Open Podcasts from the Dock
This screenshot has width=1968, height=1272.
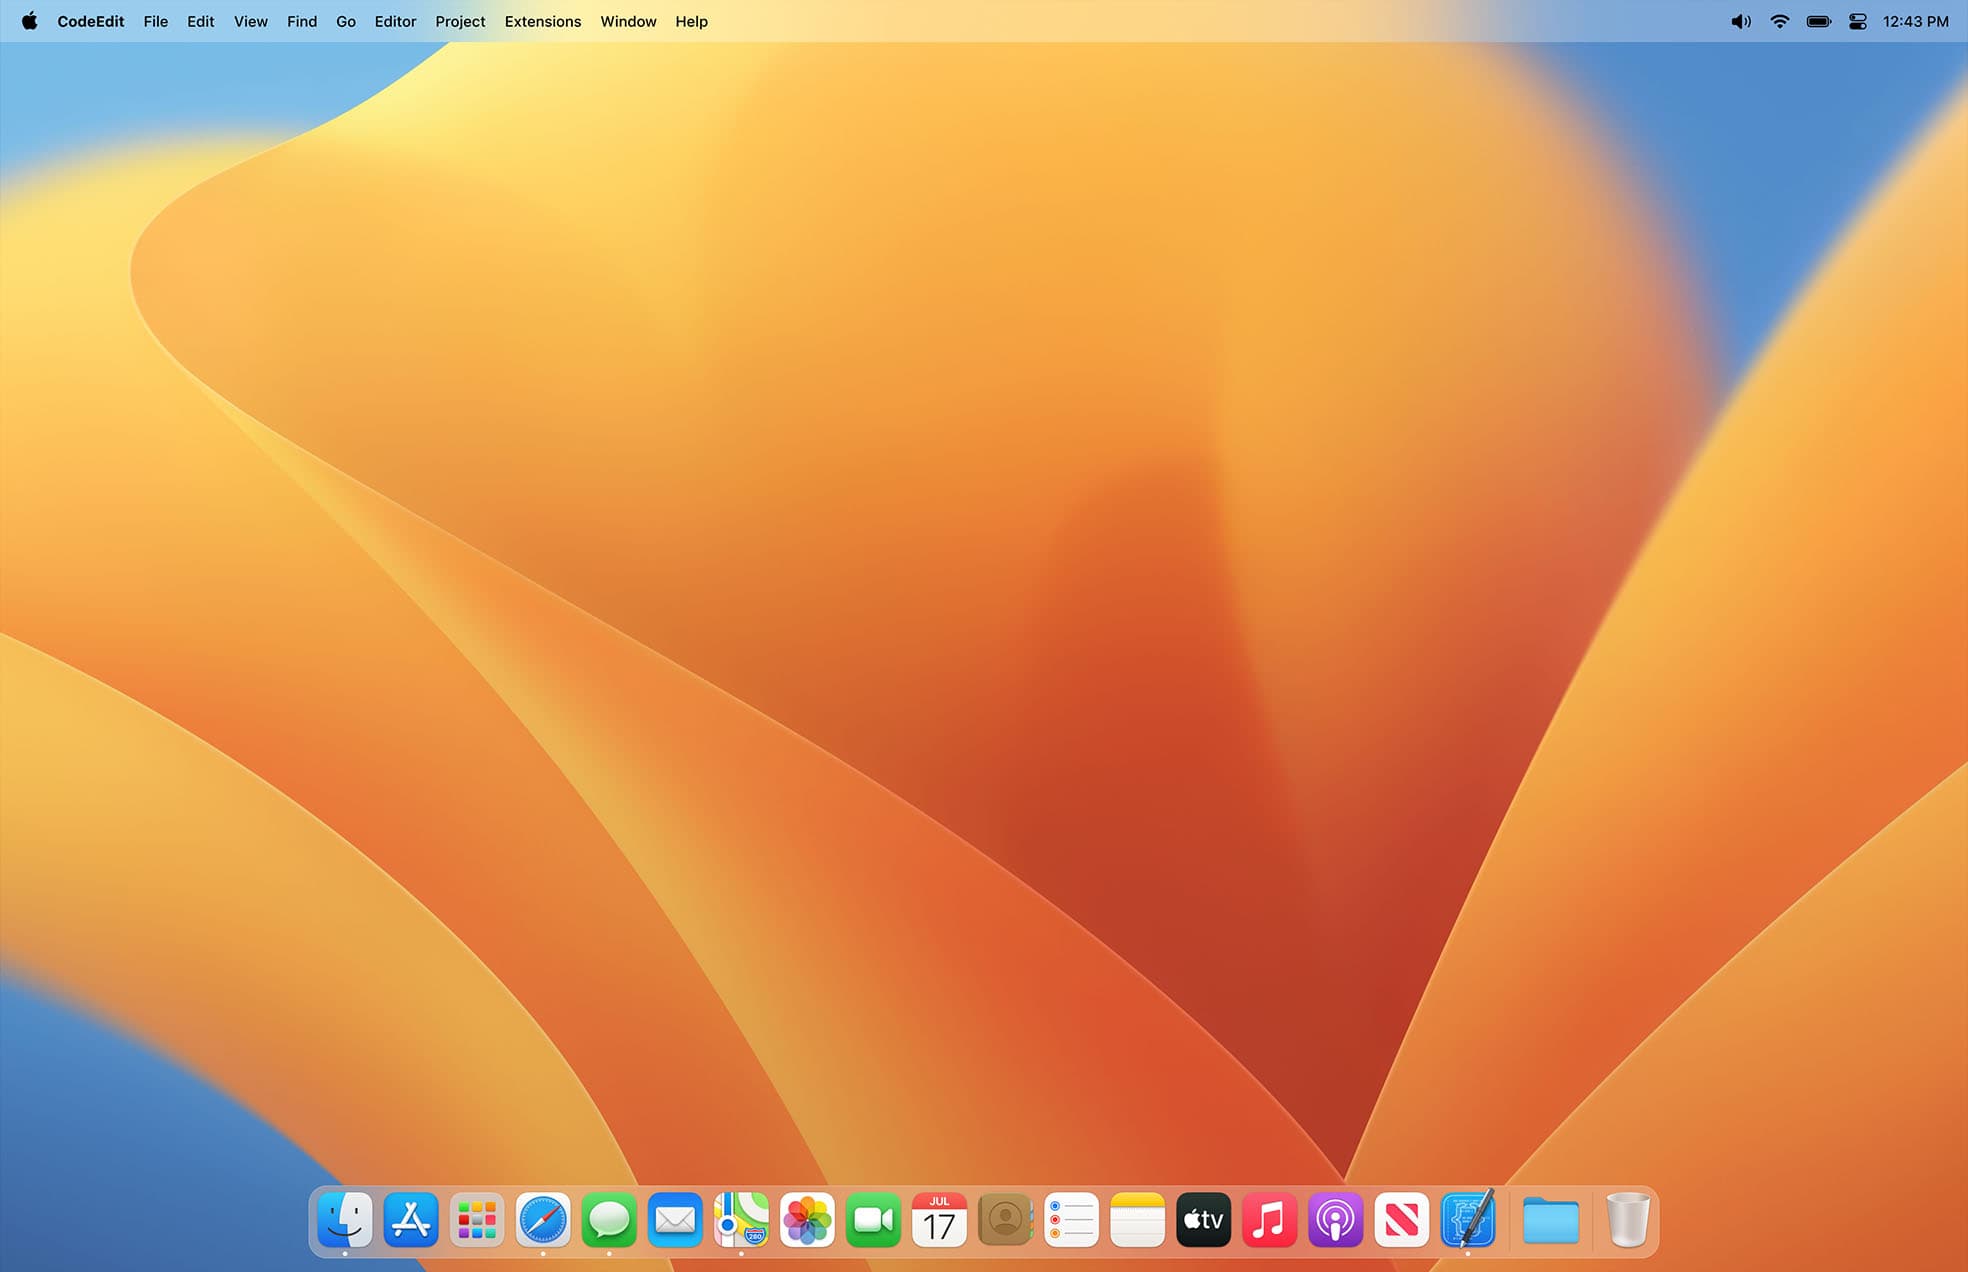tap(1335, 1220)
